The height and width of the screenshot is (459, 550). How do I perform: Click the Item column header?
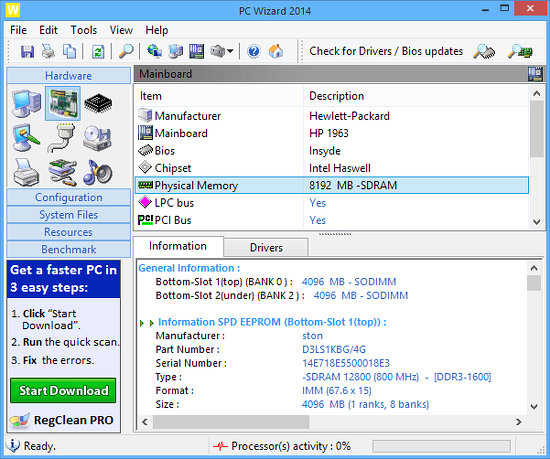coord(219,96)
